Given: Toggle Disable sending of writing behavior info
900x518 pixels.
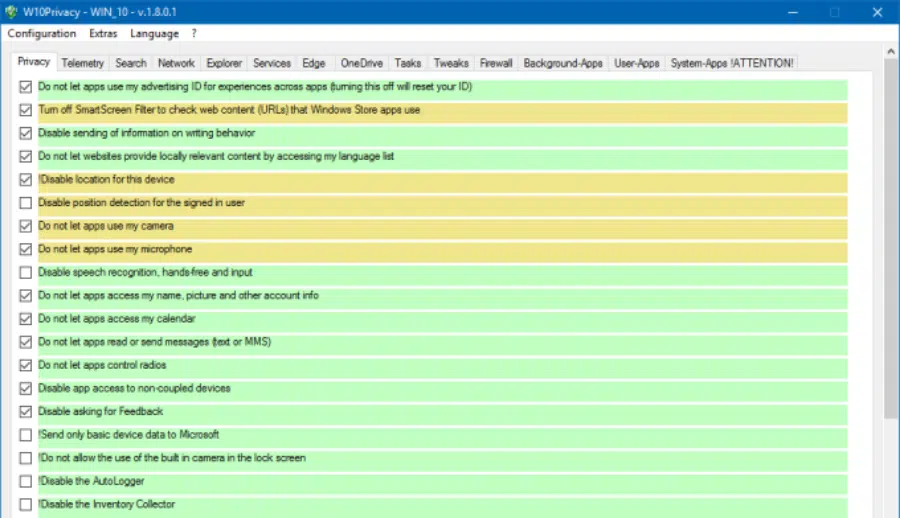Looking at the screenshot, I should point(25,133).
